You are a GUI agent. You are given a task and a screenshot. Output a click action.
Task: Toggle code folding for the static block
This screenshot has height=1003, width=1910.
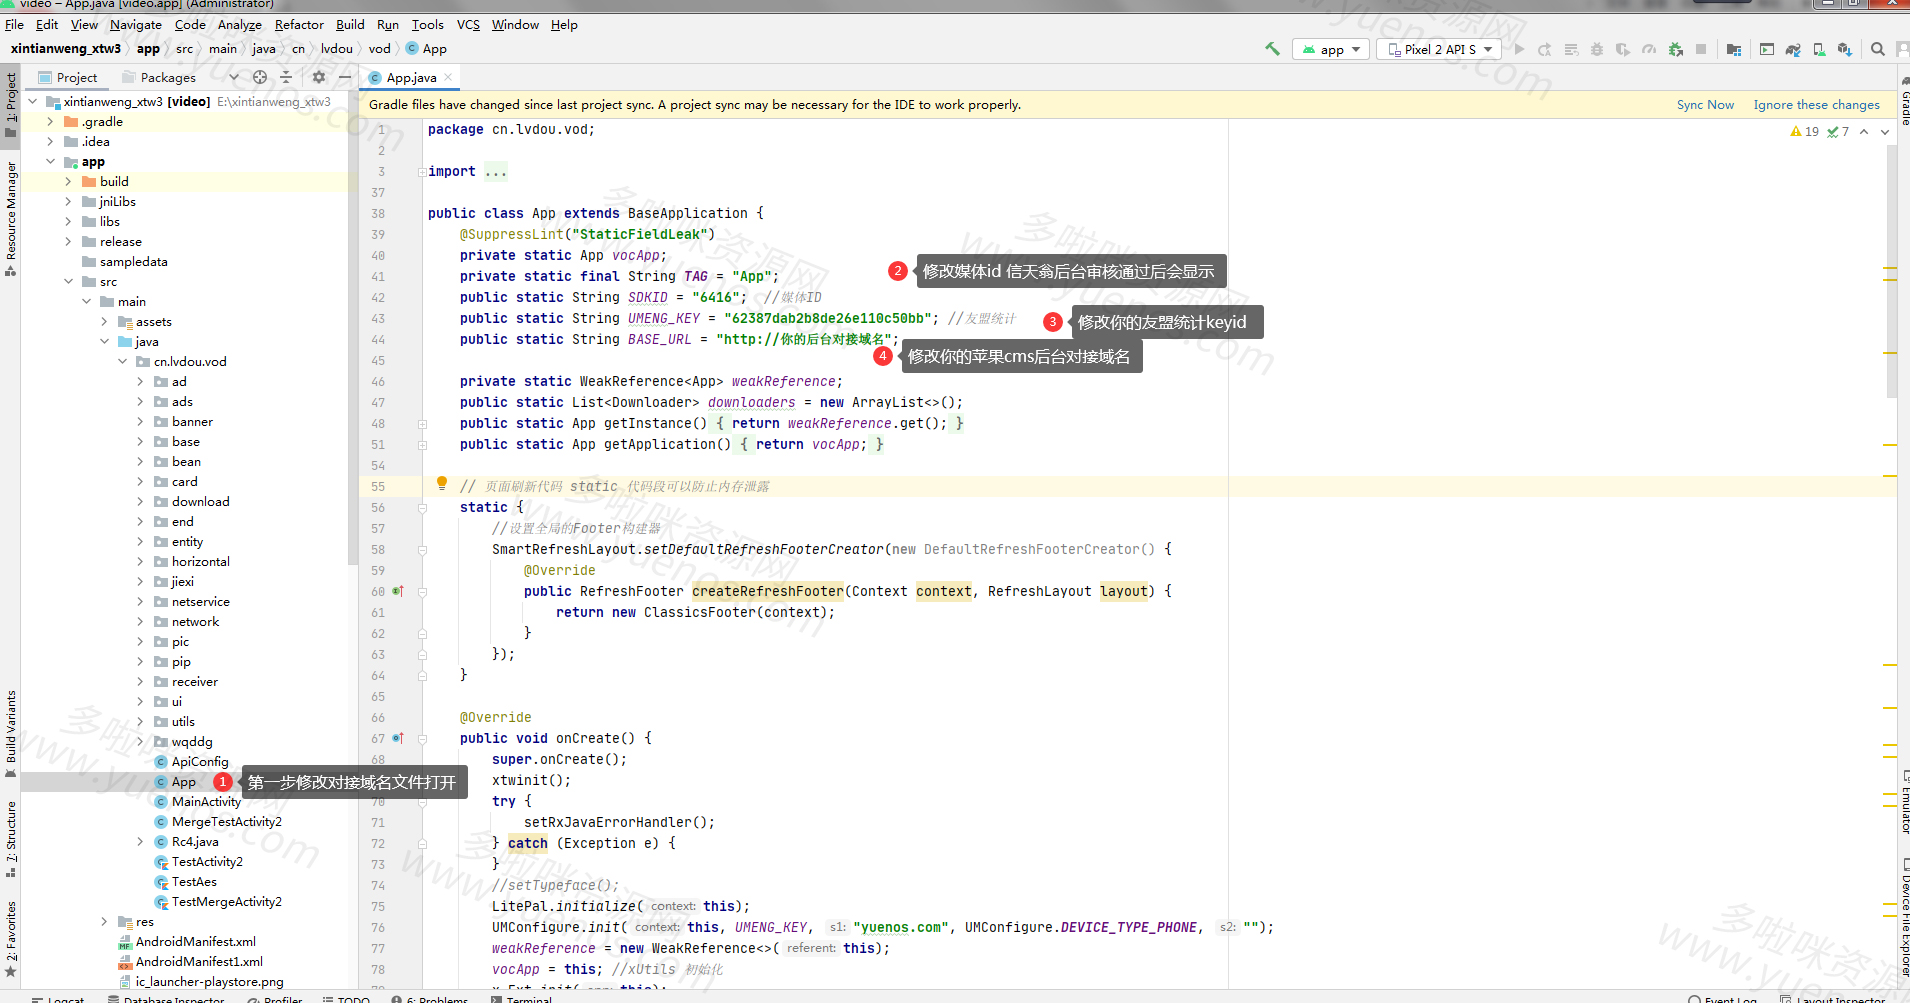[422, 508]
